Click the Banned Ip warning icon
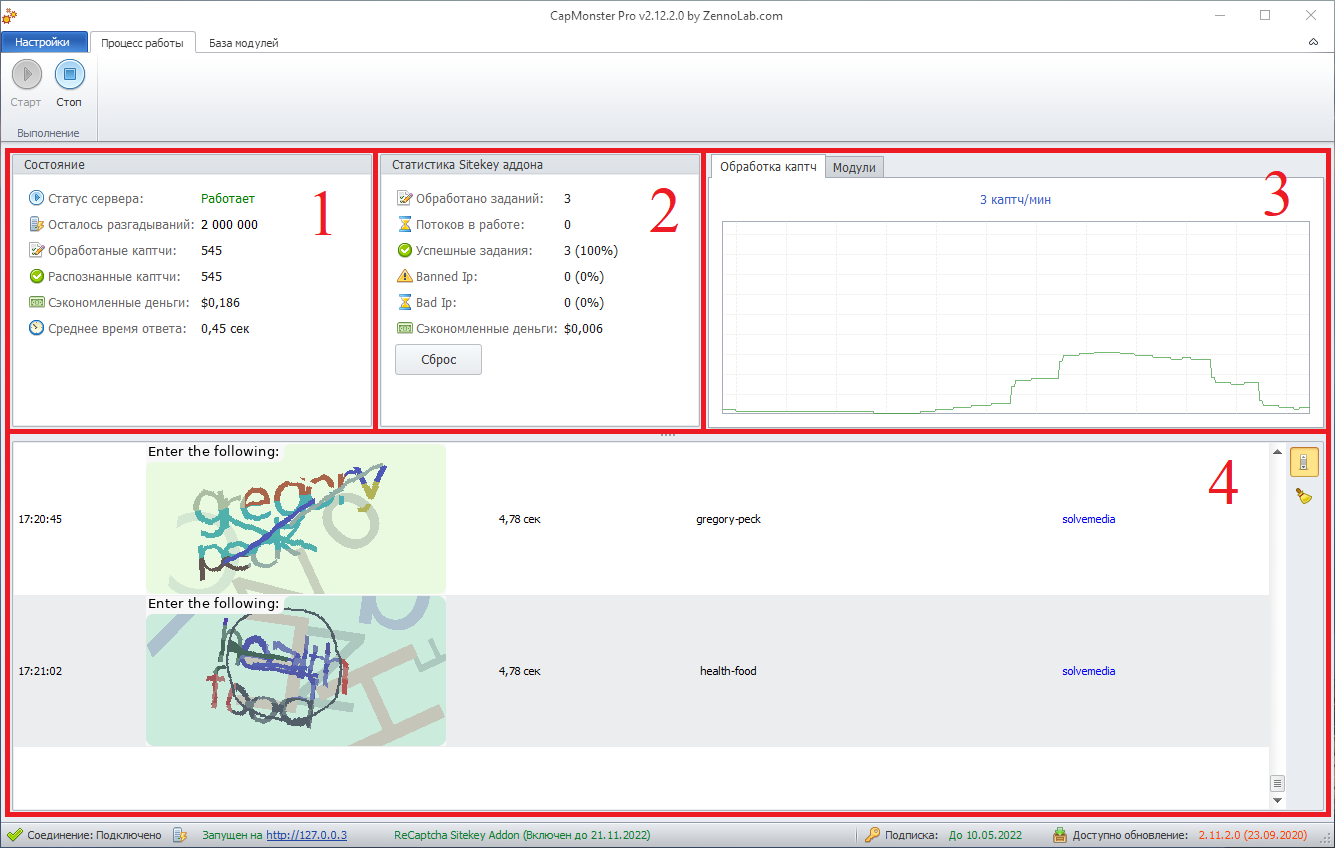The image size is (1335, 848). point(404,276)
